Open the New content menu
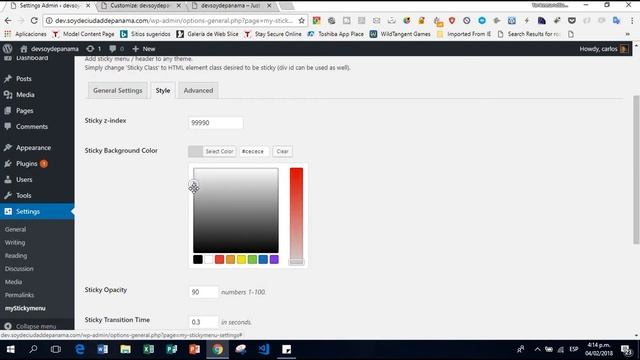 coord(144,49)
